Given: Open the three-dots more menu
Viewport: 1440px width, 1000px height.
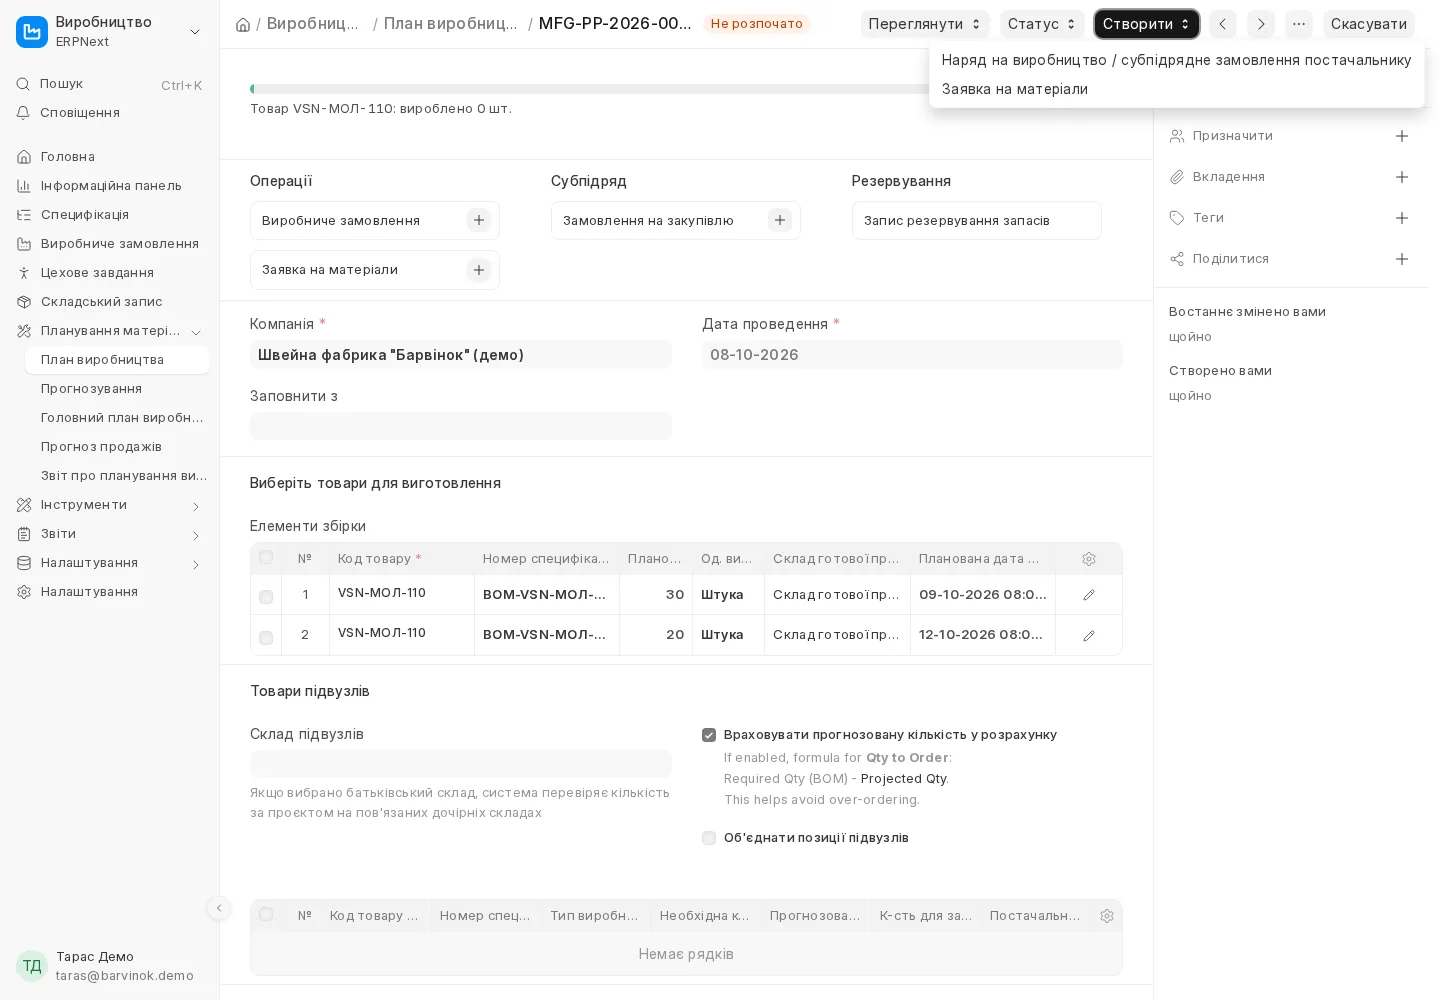Looking at the screenshot, I should [x=1299, y=24].
